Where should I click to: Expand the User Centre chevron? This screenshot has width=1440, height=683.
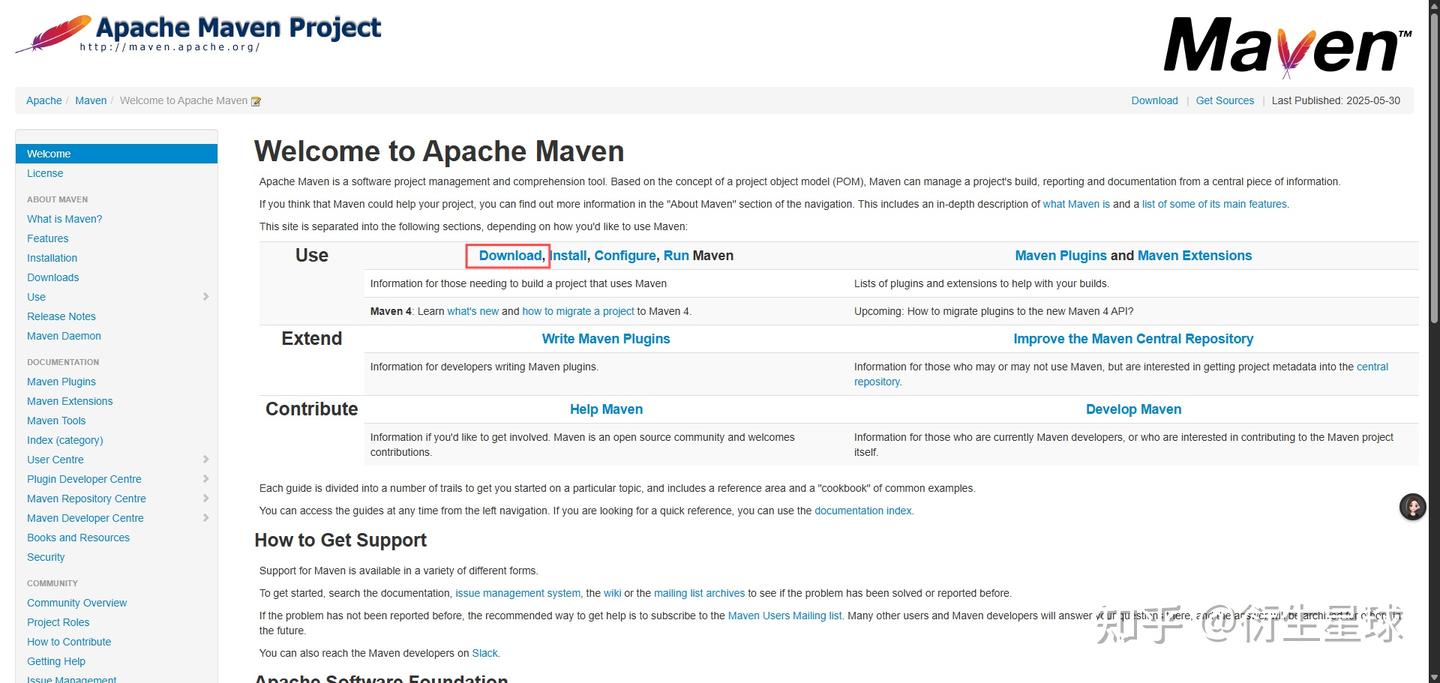pyautogui.click(x=206, y=460)
